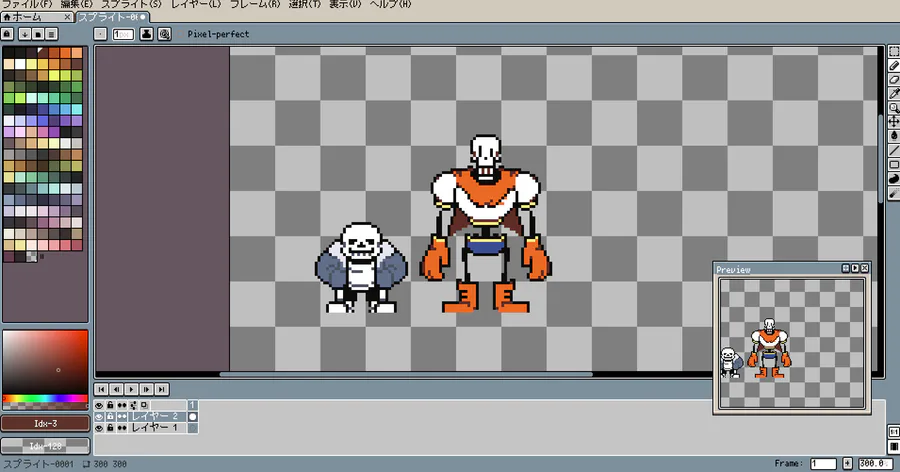The width and height of the screenshot is (900, 472).
Task: Close the ホーム tab
Action: point(67,17)
